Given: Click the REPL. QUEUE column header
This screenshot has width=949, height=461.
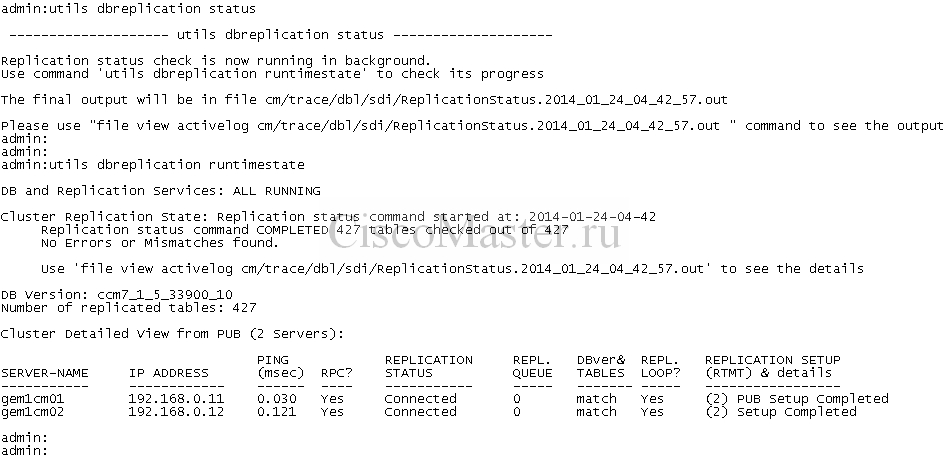Looking at the screenshot, I should [532, 367].
